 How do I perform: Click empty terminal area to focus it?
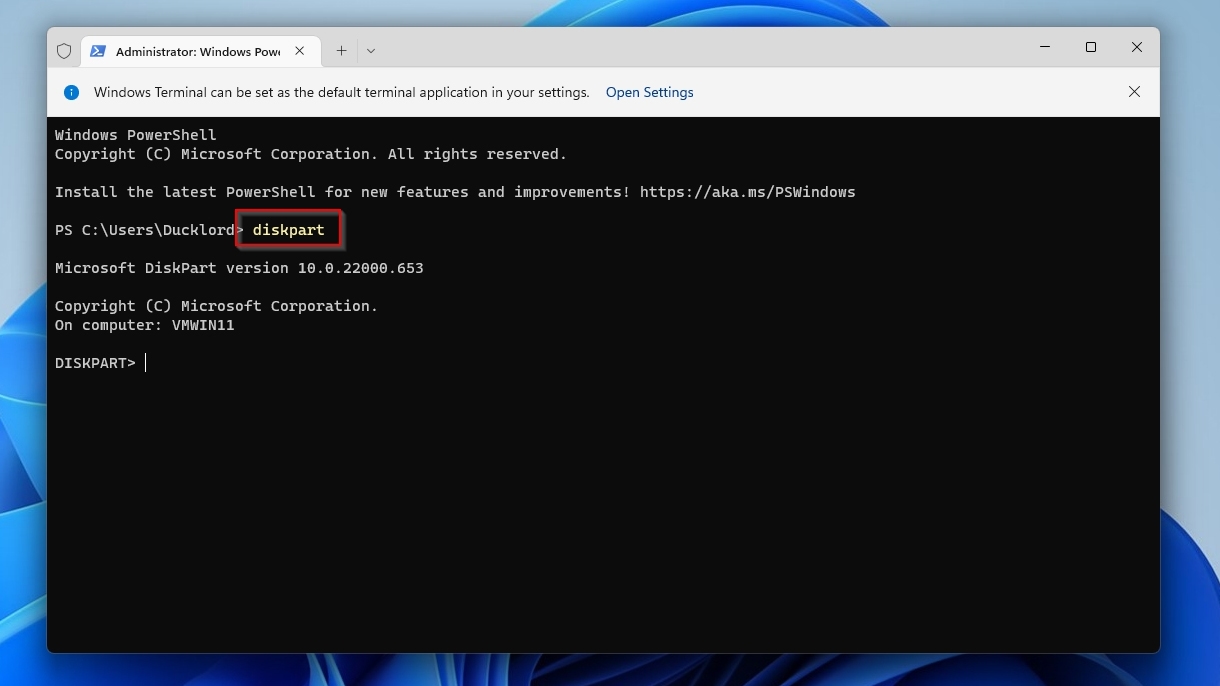tap(600, 500)
